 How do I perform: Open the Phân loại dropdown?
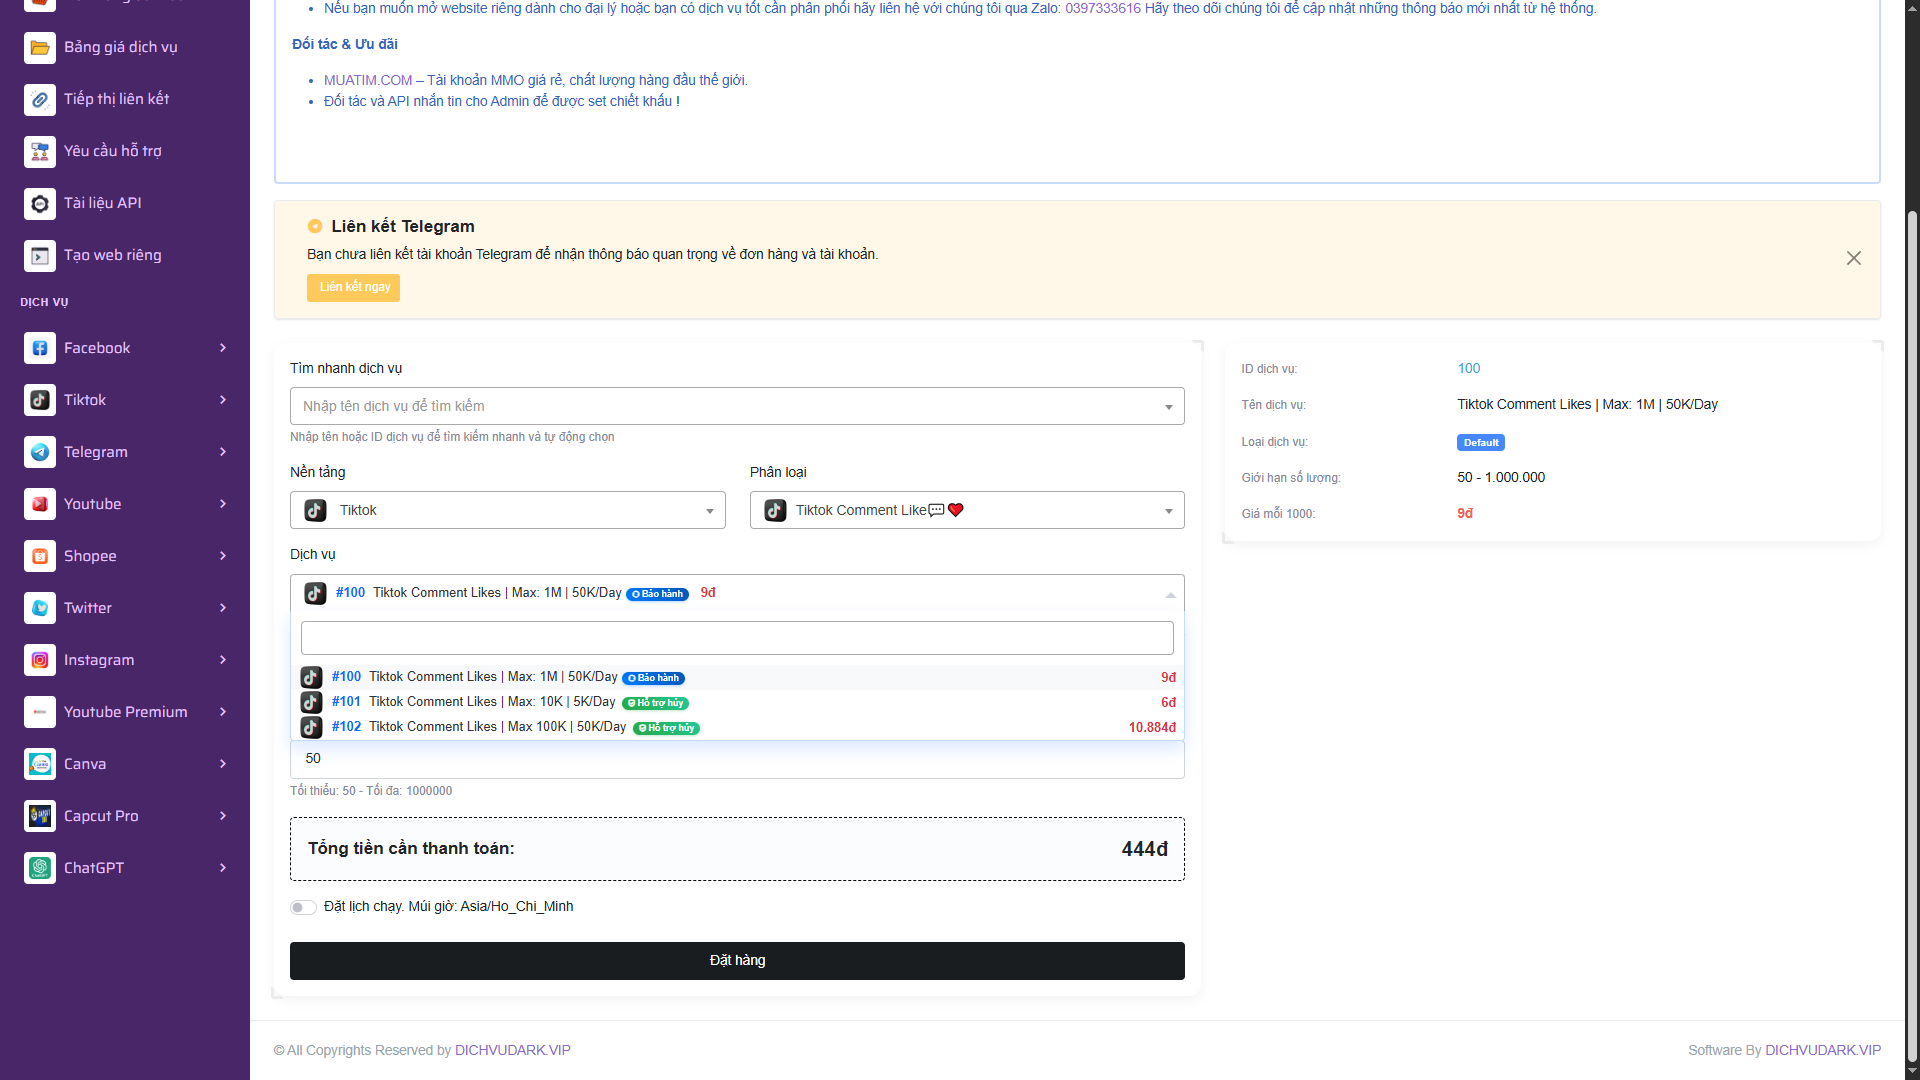966,510
